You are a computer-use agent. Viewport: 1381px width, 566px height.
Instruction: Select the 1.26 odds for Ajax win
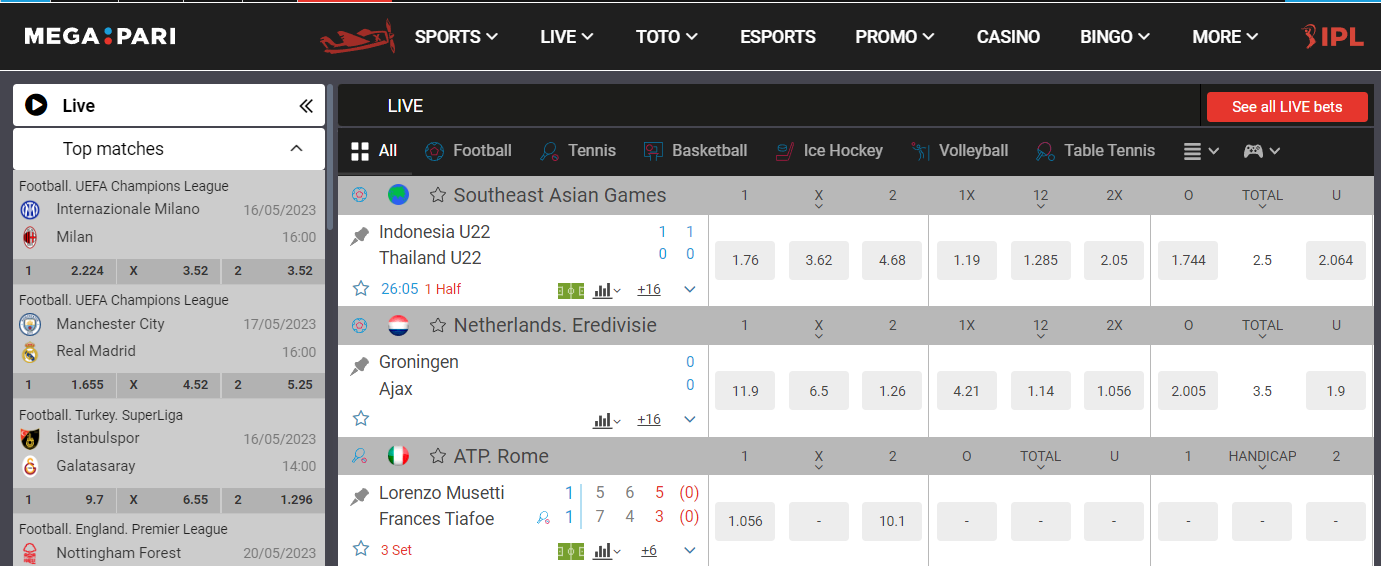892,391
